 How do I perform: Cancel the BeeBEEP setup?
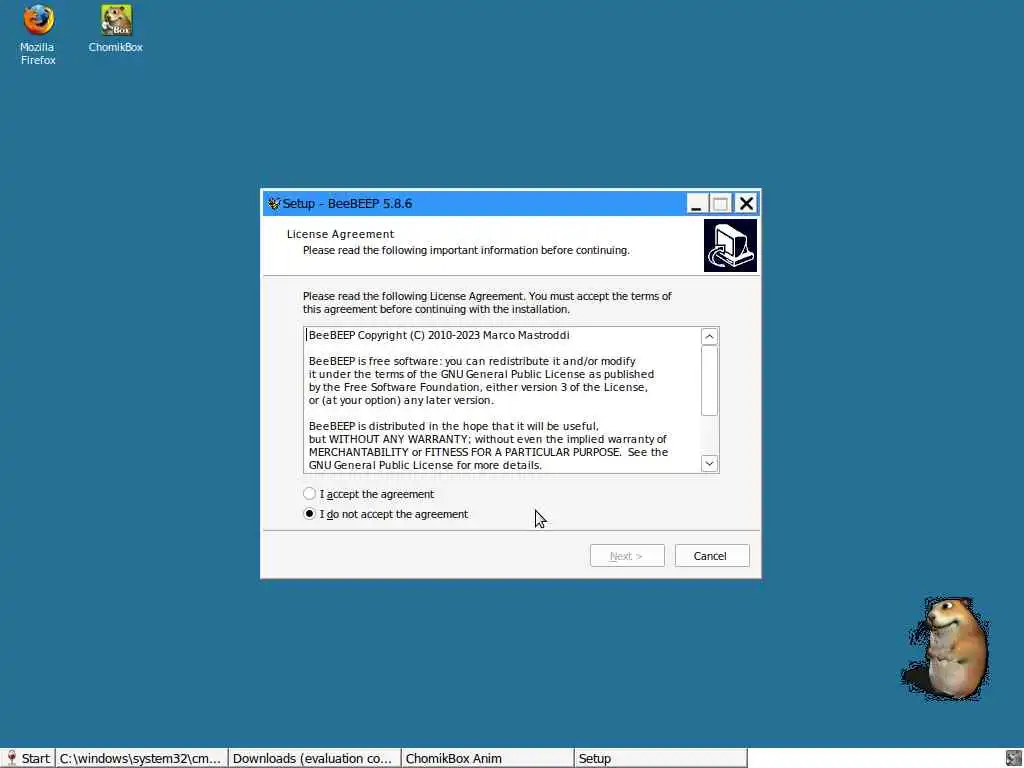(x=712, y=556)
